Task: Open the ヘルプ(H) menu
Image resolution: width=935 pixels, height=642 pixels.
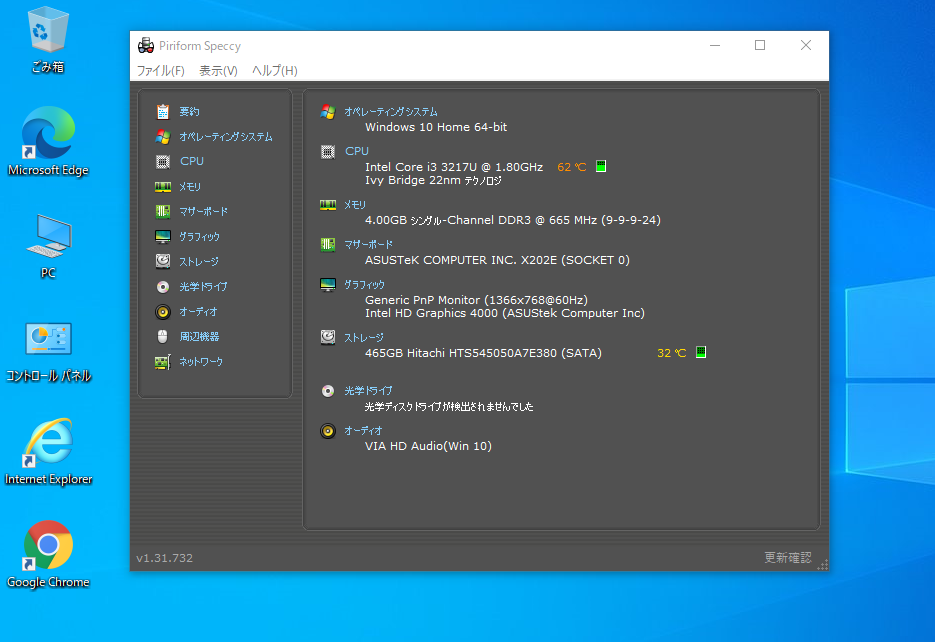Action: coord(274,70)
